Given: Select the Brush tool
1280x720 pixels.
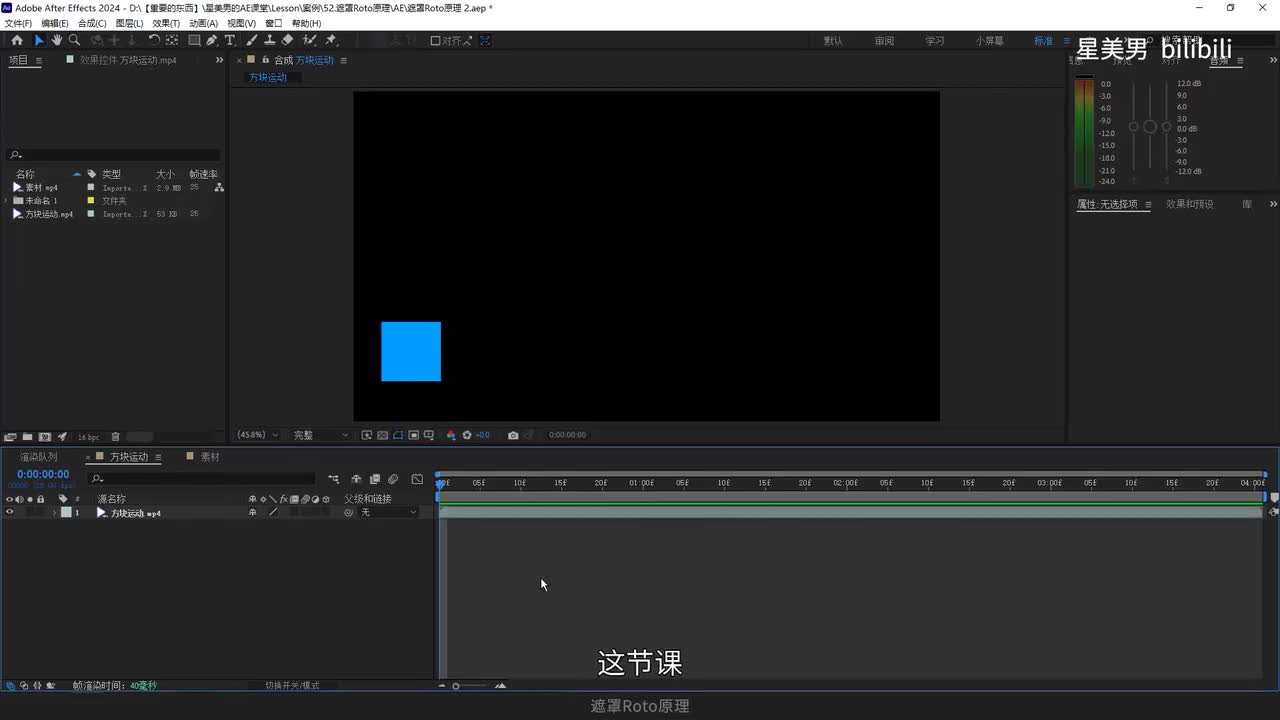Looking at the screenshot, I should tap(252, 41).
